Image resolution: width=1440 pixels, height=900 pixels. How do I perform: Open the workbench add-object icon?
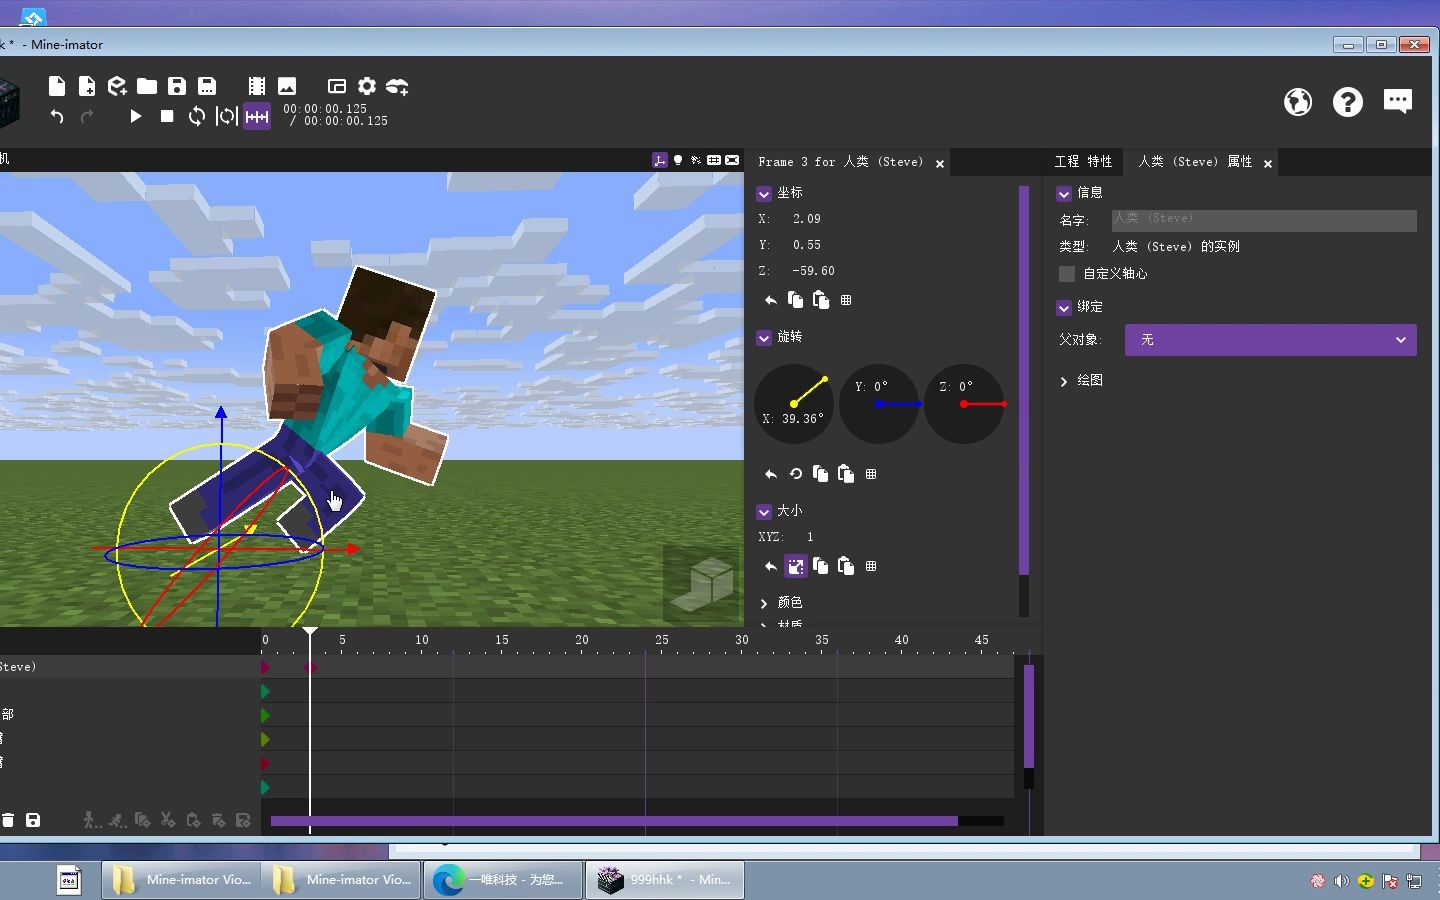[397, 87]
